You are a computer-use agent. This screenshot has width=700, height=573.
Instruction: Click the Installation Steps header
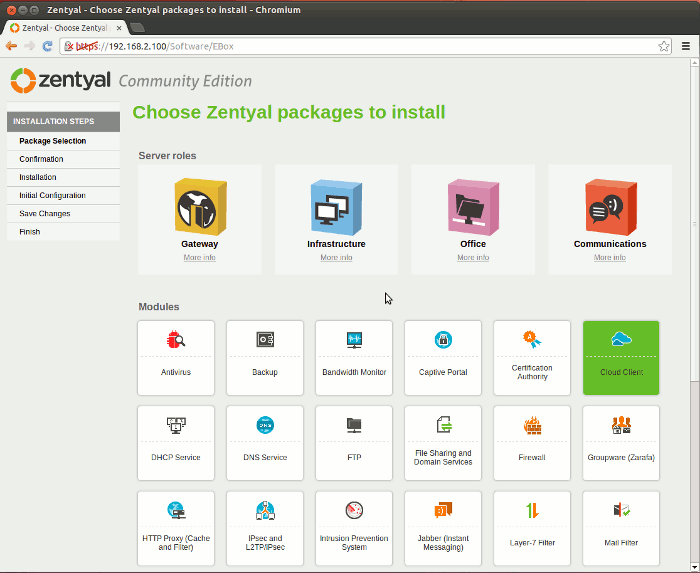63,121
